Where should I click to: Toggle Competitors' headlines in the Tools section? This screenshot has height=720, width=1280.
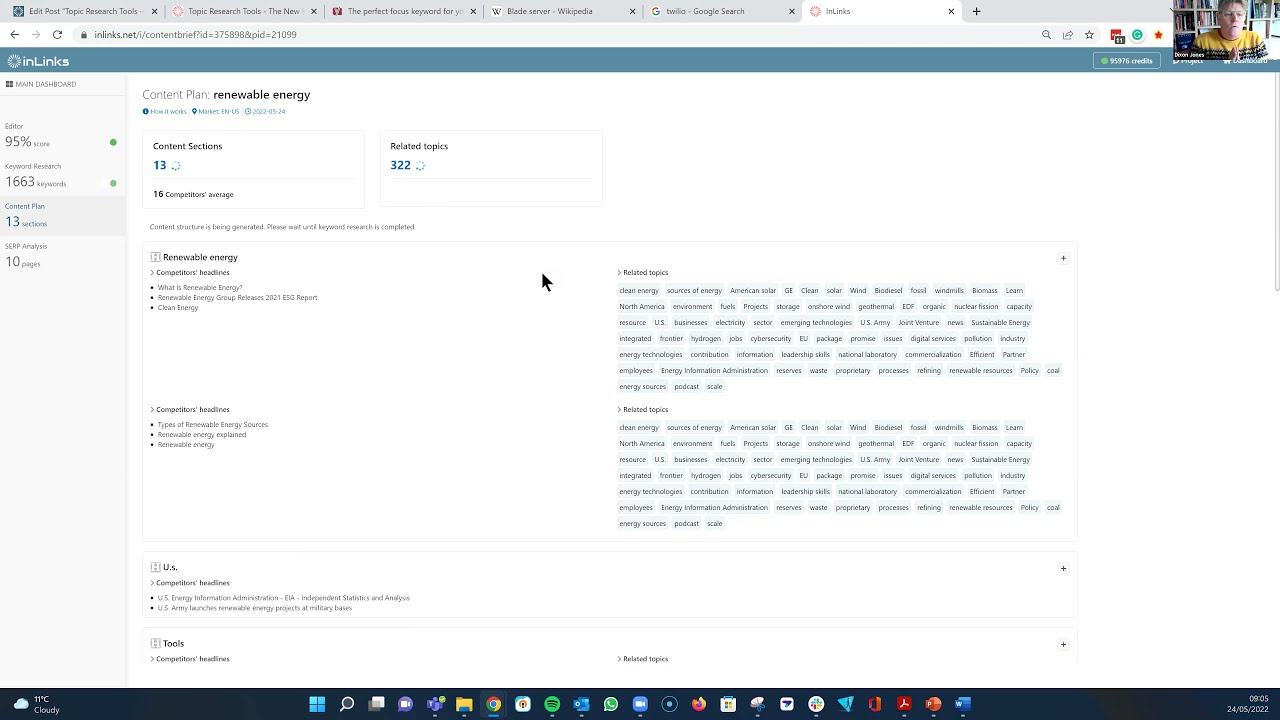pyautogui.click(x=190, y=658)
